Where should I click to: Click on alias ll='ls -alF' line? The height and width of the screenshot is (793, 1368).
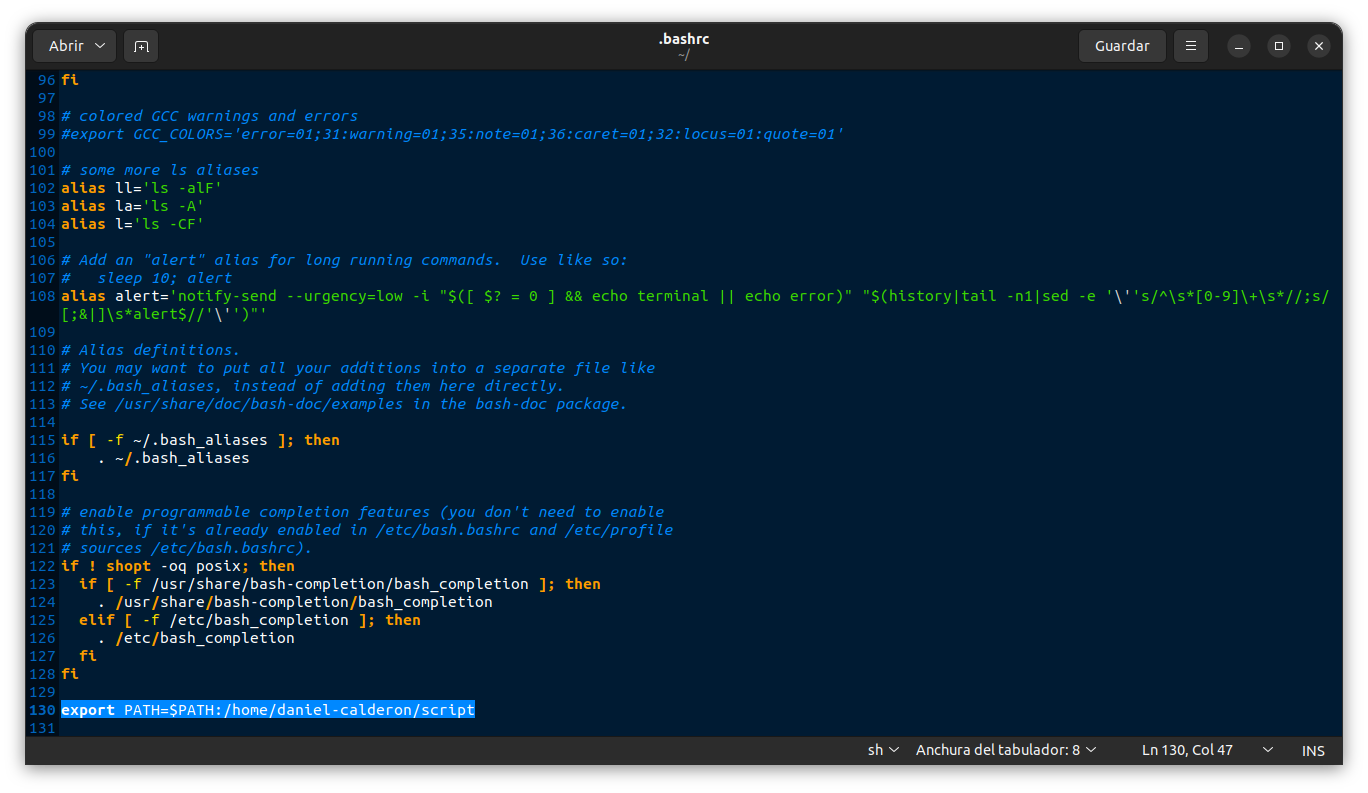click(140, 188)
